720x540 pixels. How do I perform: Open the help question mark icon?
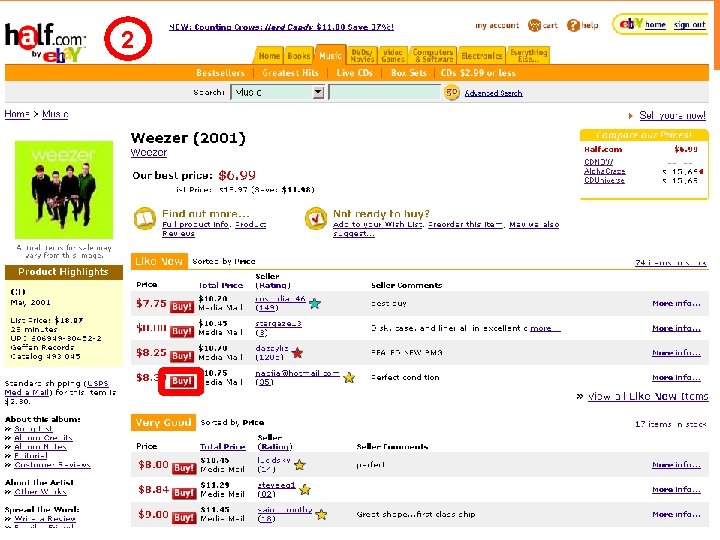(573, 25)
